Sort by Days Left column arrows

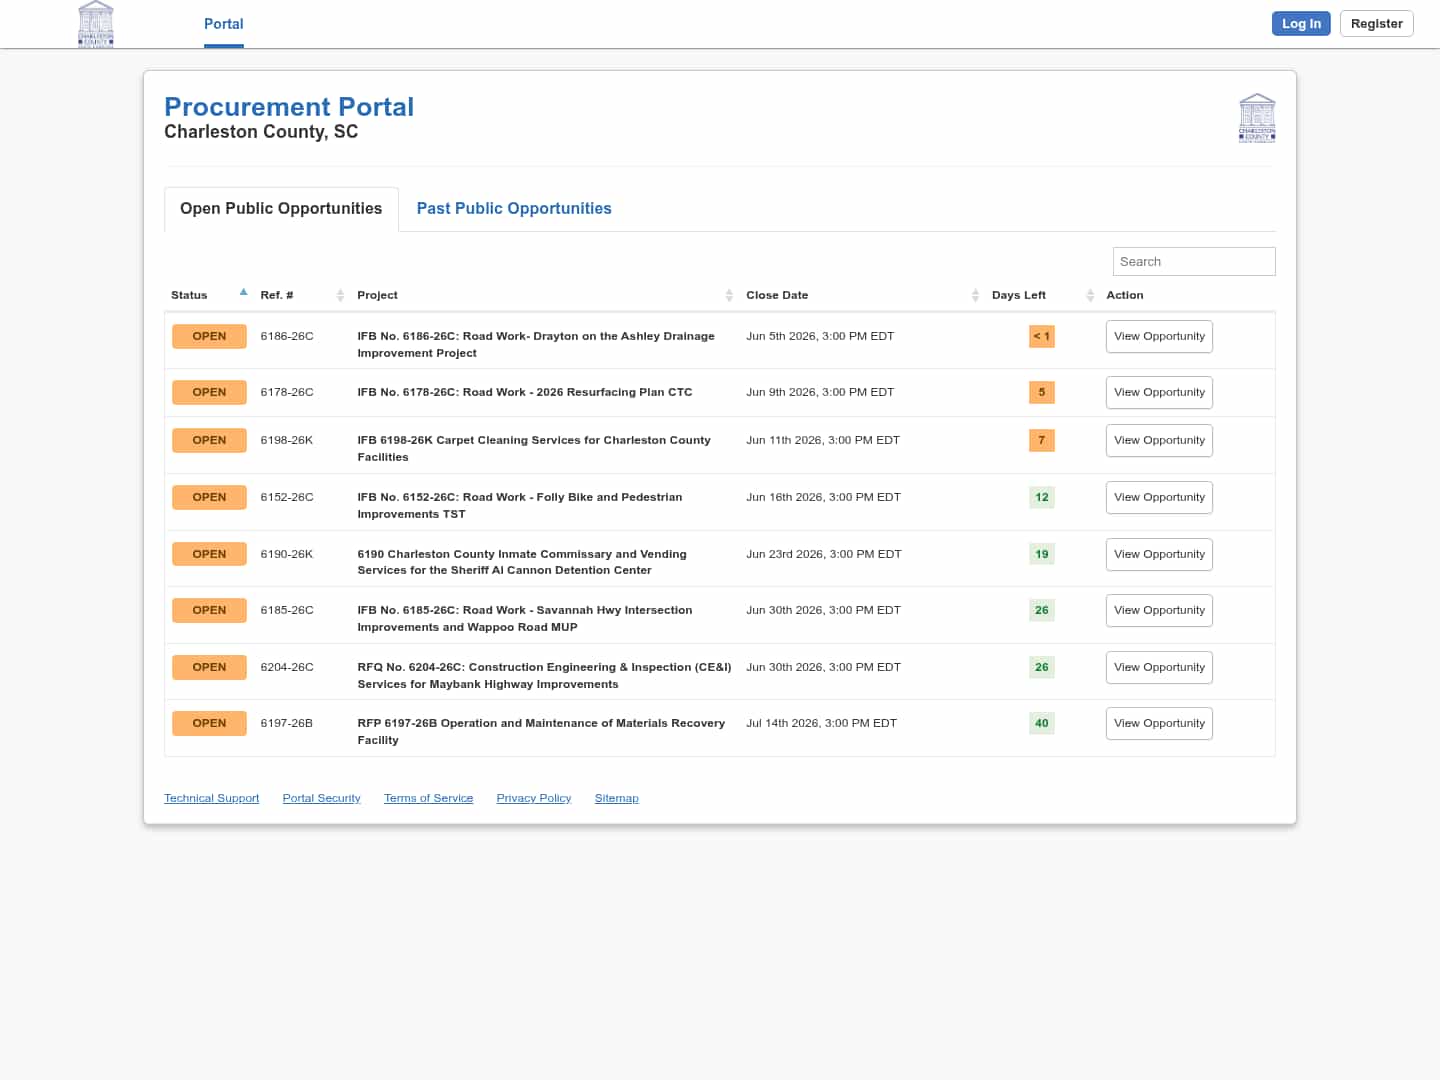click(1090, 295)
